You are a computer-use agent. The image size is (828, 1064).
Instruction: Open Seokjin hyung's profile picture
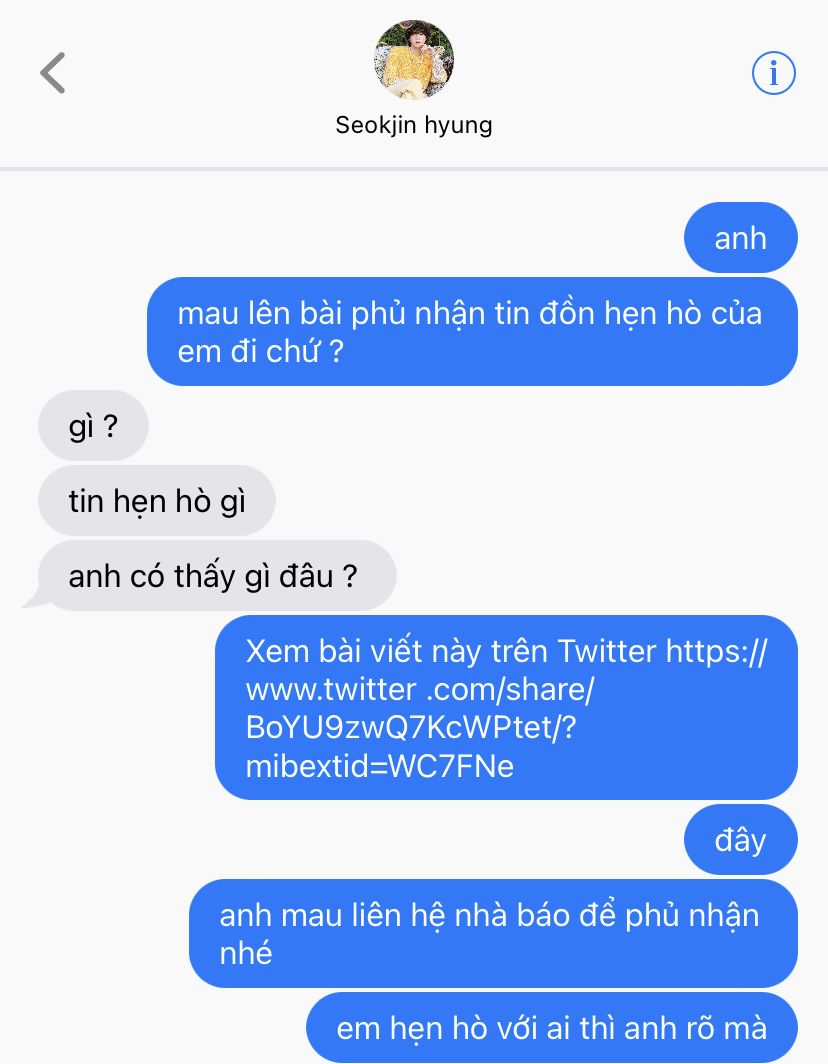414,60
